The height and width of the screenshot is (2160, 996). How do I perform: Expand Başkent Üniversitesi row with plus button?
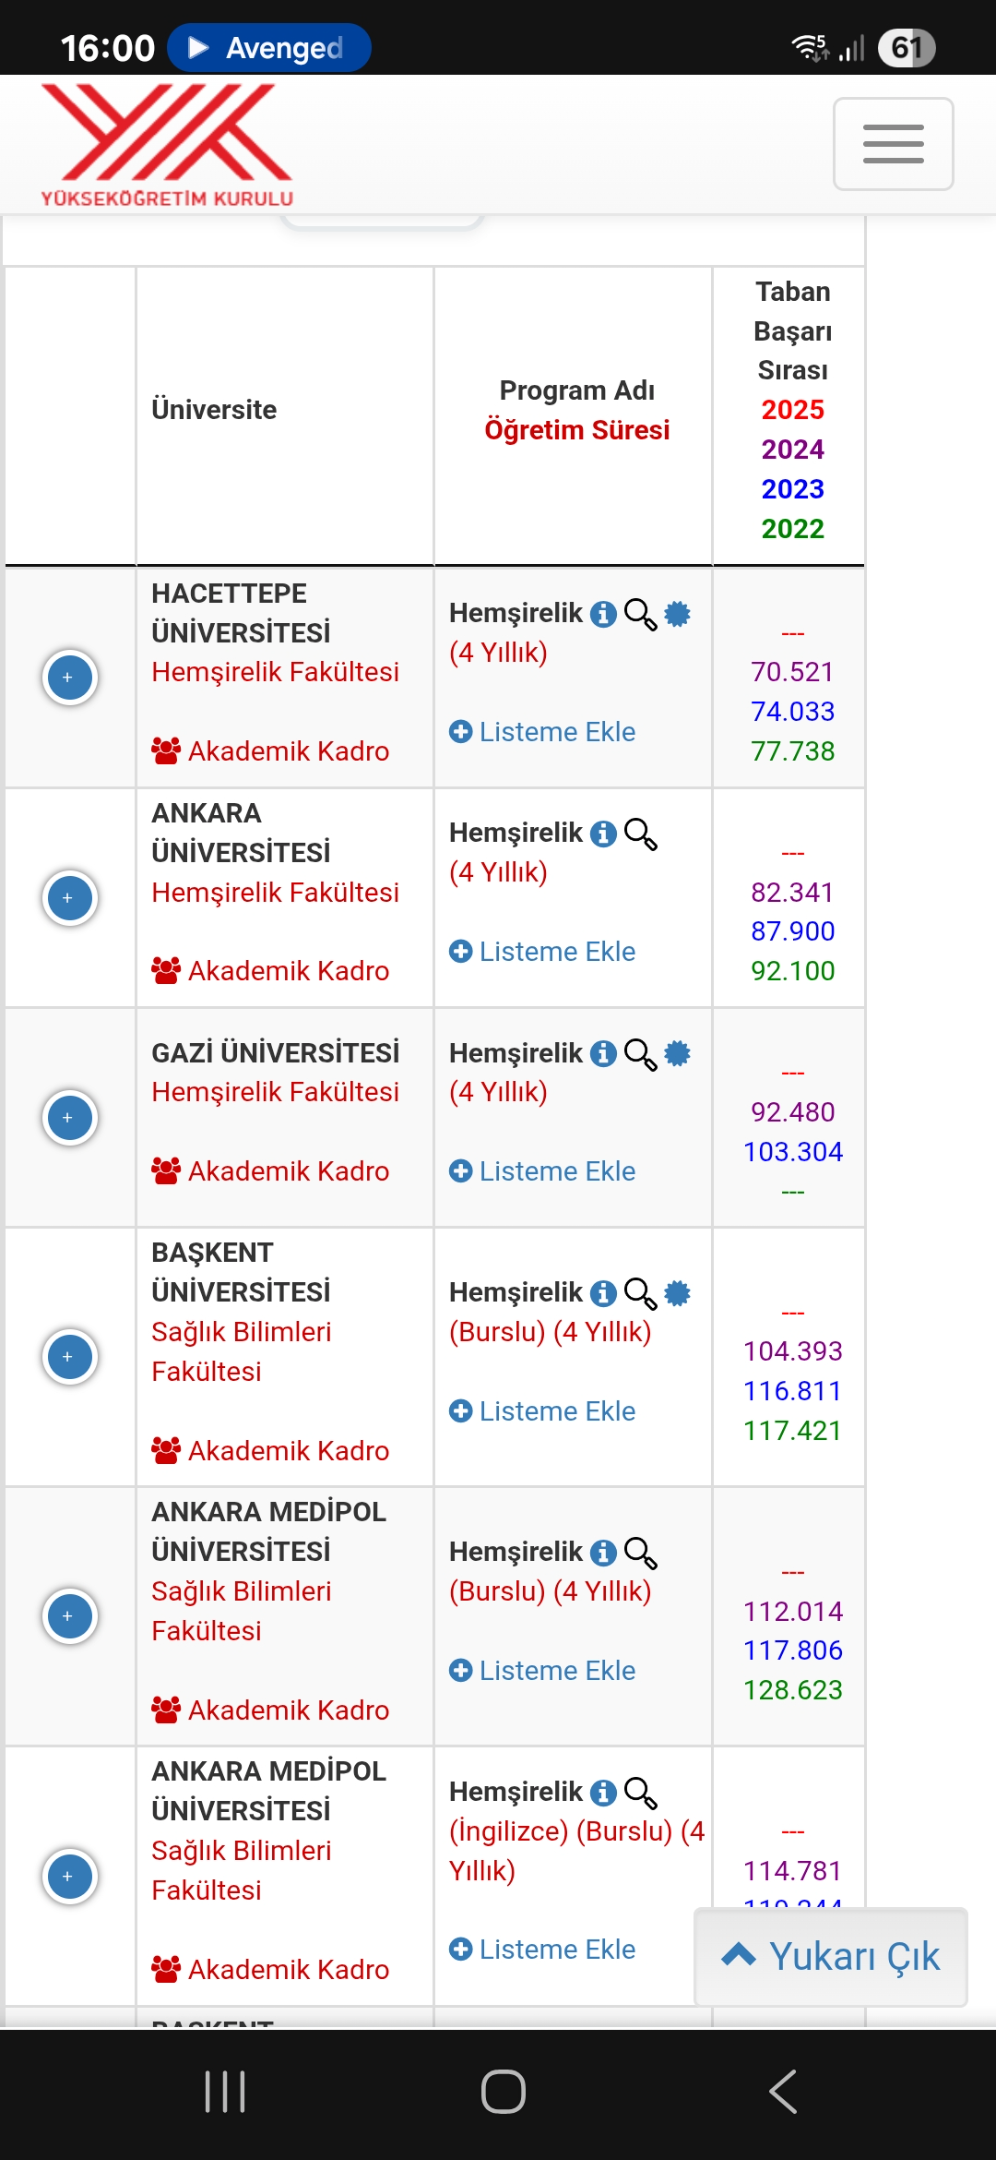pos(69,1357)
